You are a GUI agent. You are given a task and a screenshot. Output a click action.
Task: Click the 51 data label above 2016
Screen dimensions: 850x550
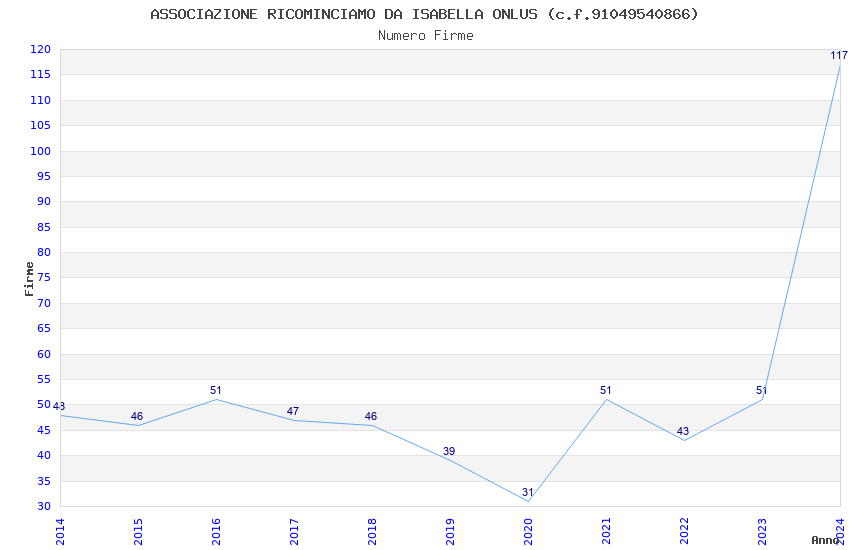click(216, 390)
